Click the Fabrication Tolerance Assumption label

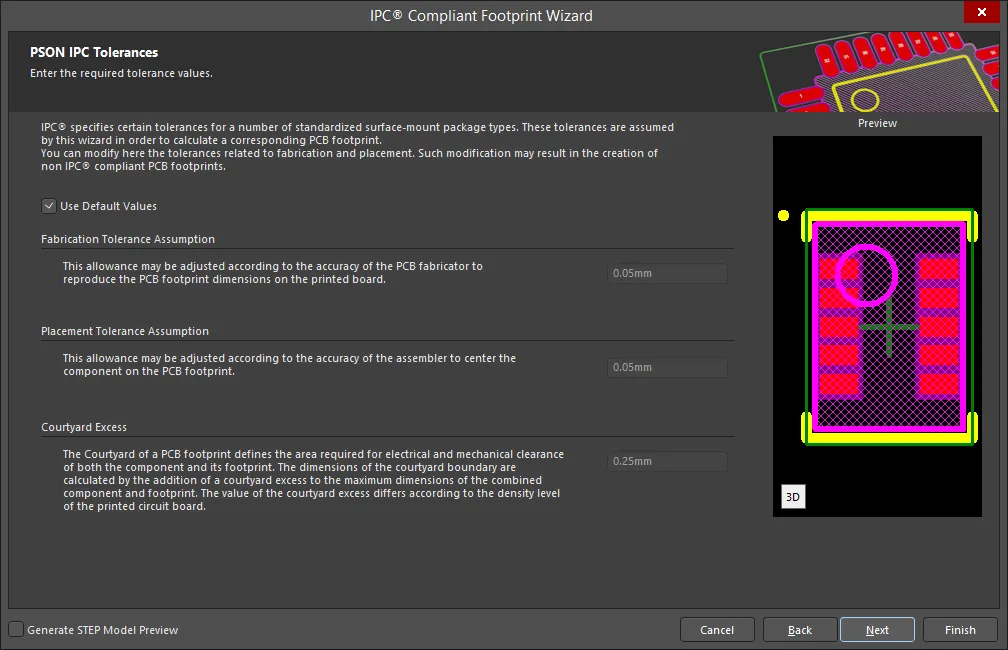point(128,239)
